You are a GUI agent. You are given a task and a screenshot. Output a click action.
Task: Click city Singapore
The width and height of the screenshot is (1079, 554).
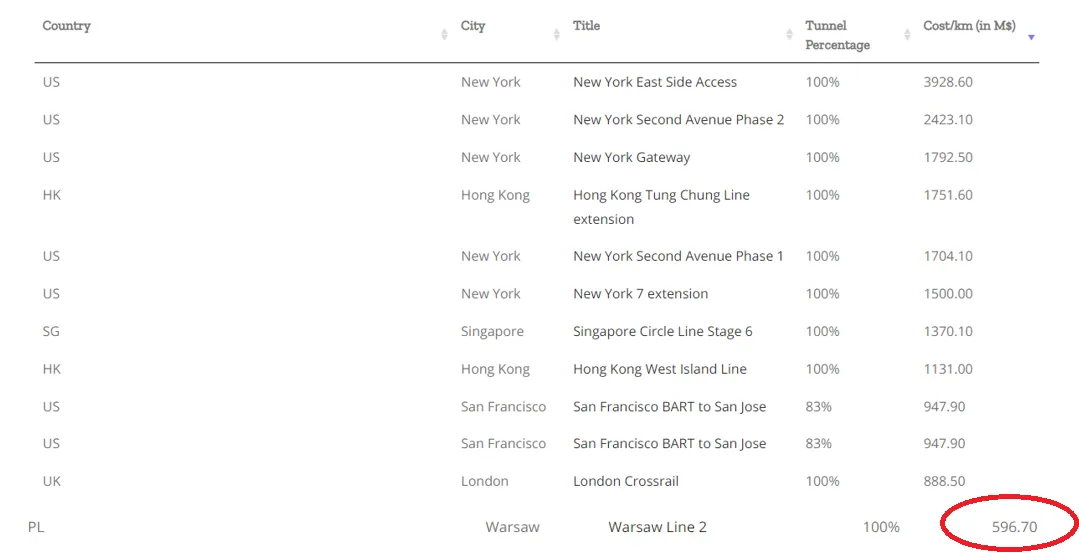(x=492, y=332)
